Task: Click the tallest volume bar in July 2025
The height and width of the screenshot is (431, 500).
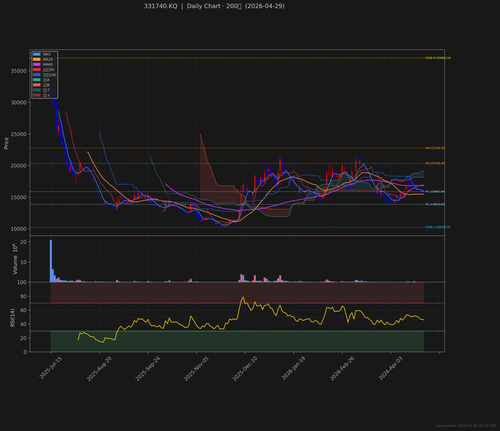Action: click(x=51, y=261)
